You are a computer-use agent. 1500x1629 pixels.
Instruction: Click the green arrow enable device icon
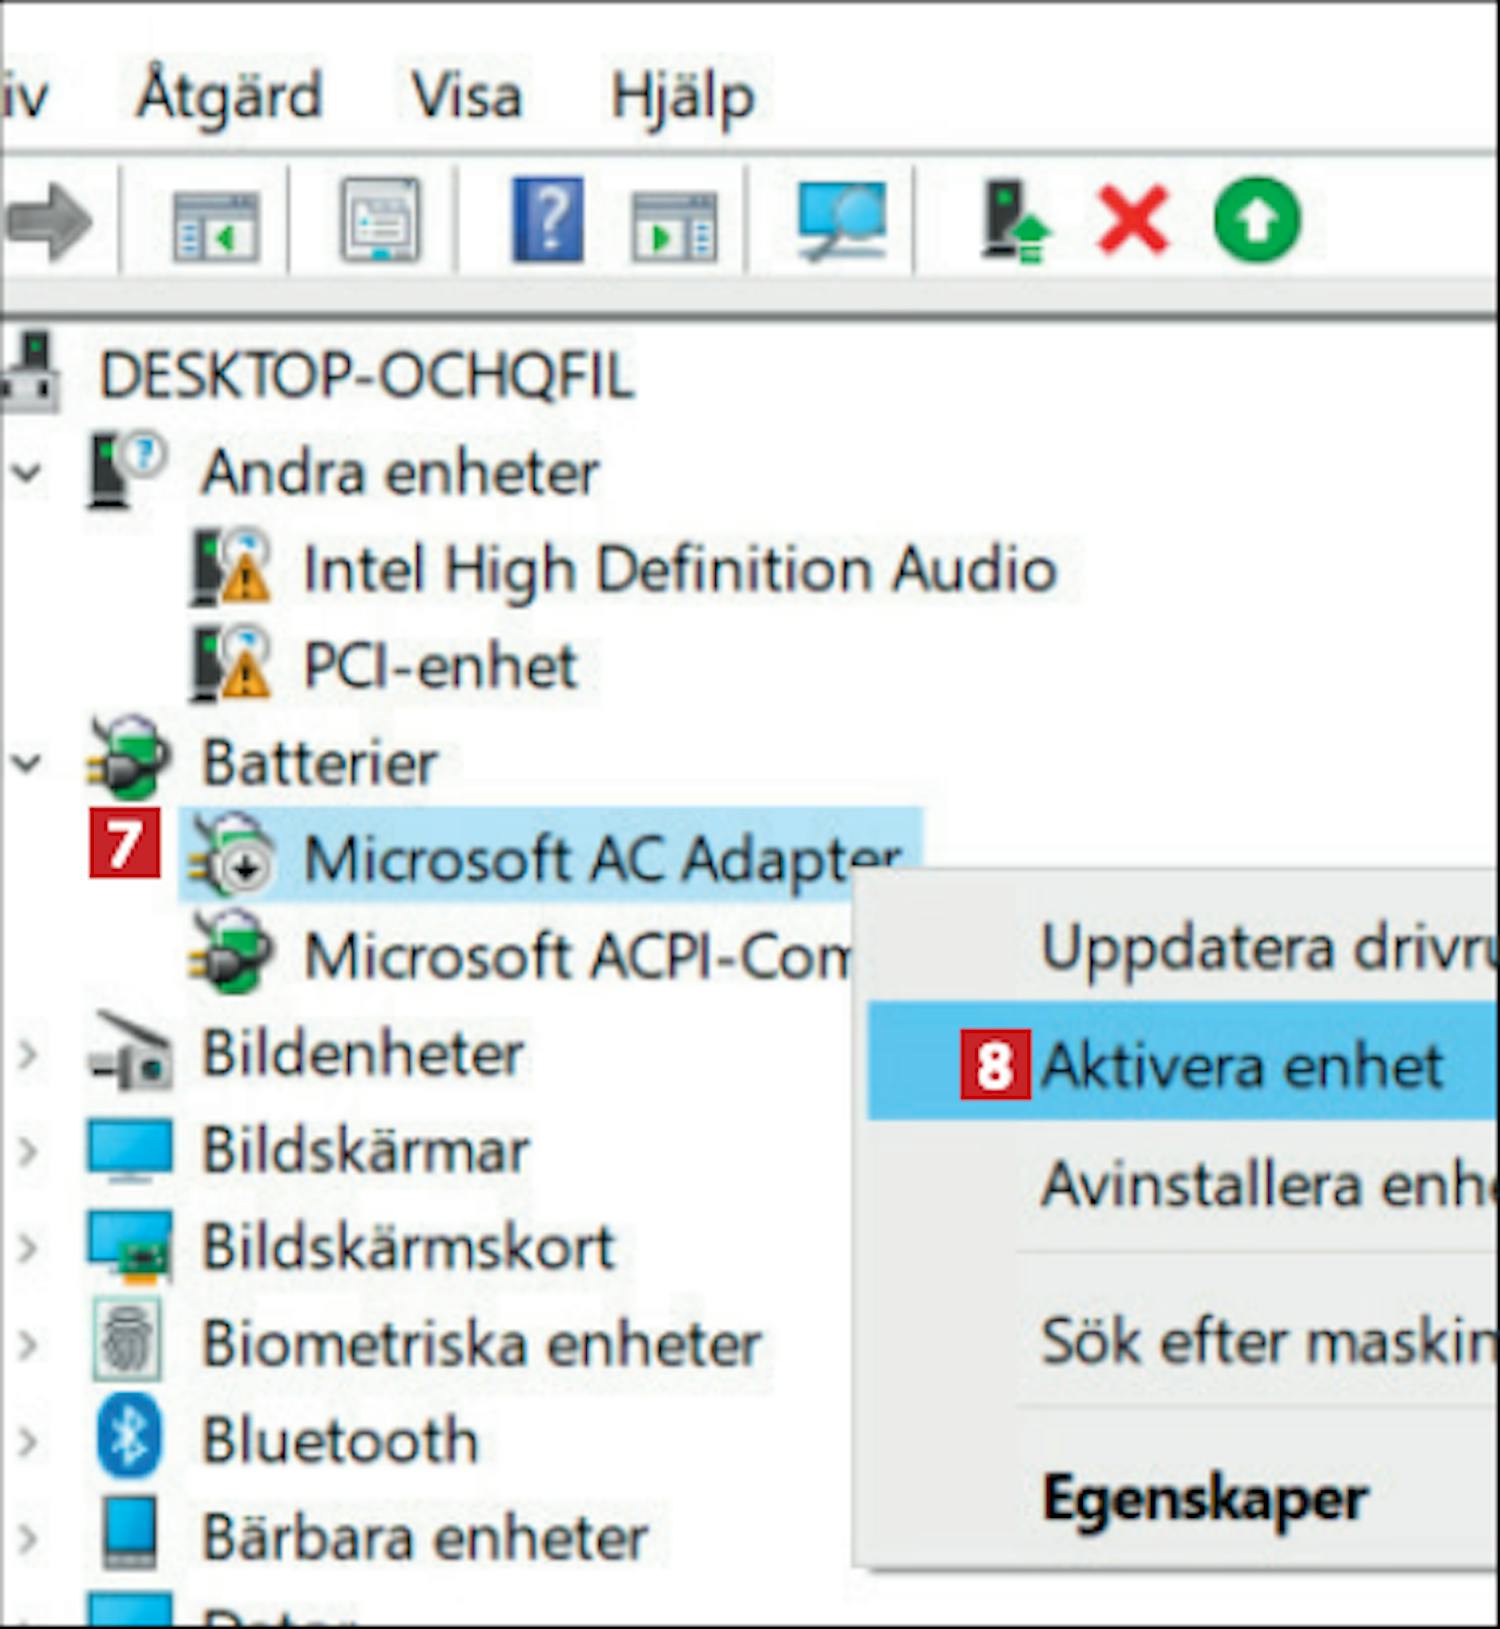(x=1257, y=220)
